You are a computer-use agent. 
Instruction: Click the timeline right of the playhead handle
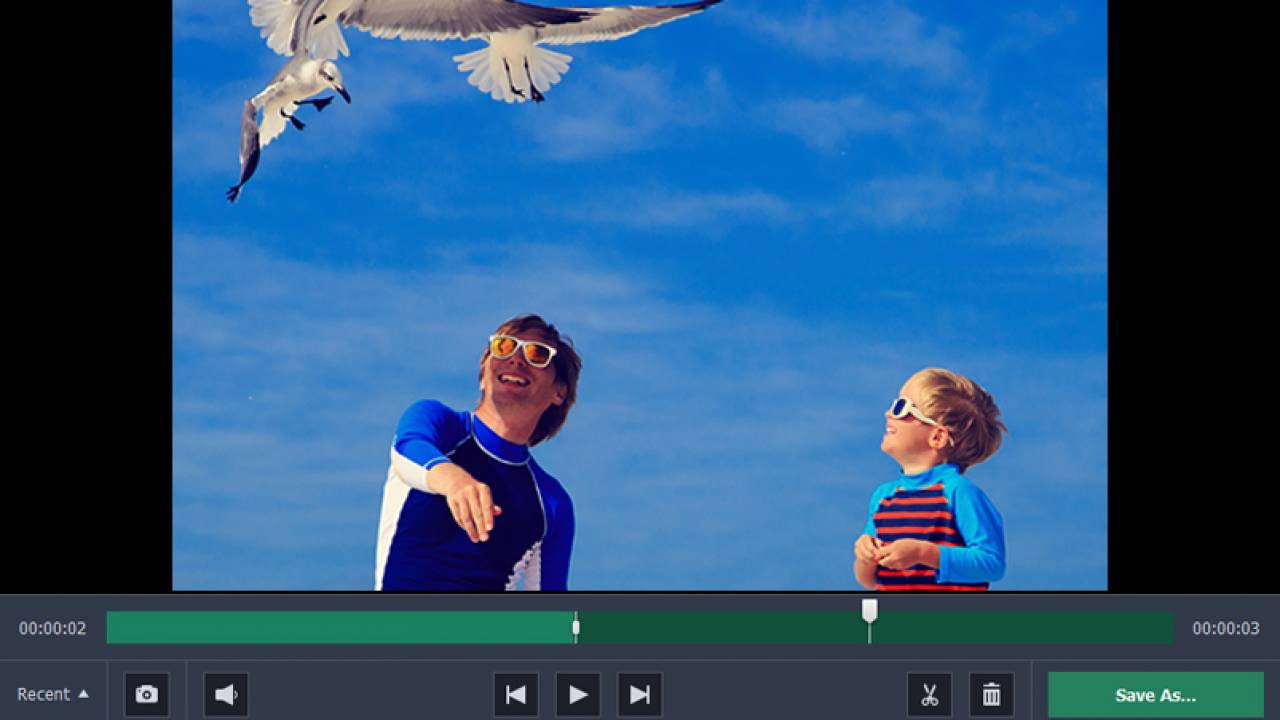[1020, 627]
